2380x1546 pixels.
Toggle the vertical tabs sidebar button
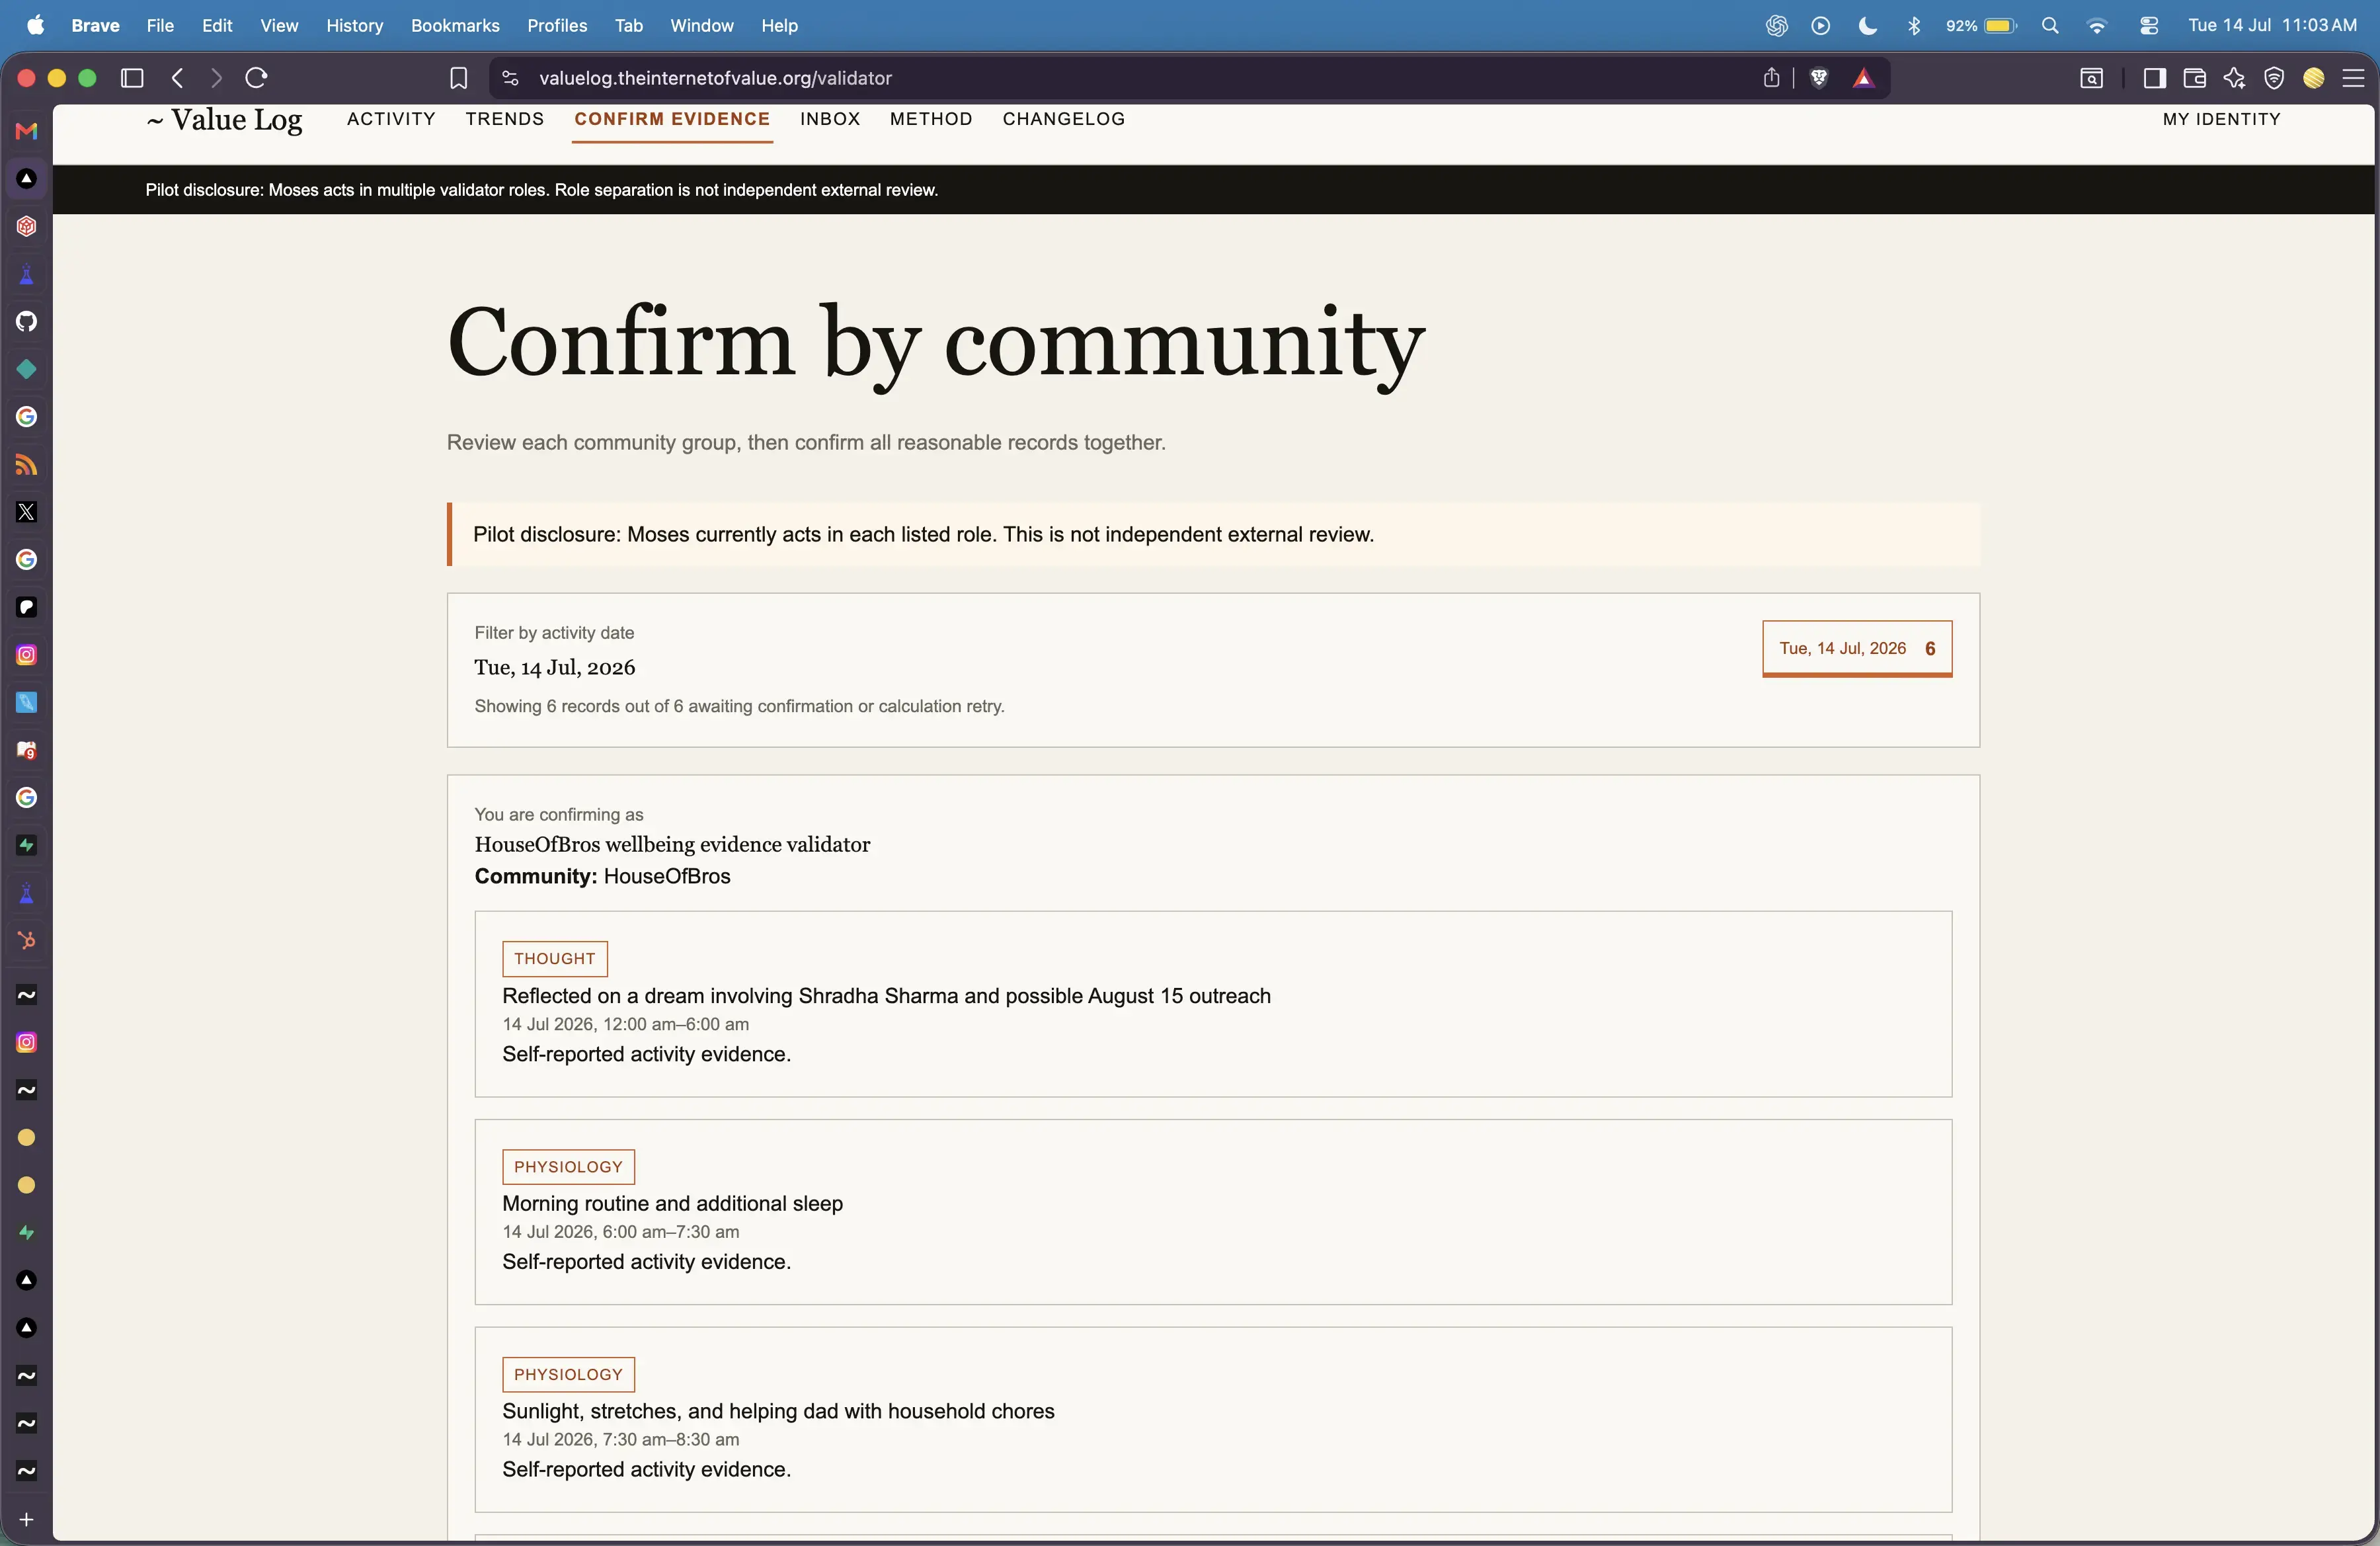[132, 78]
